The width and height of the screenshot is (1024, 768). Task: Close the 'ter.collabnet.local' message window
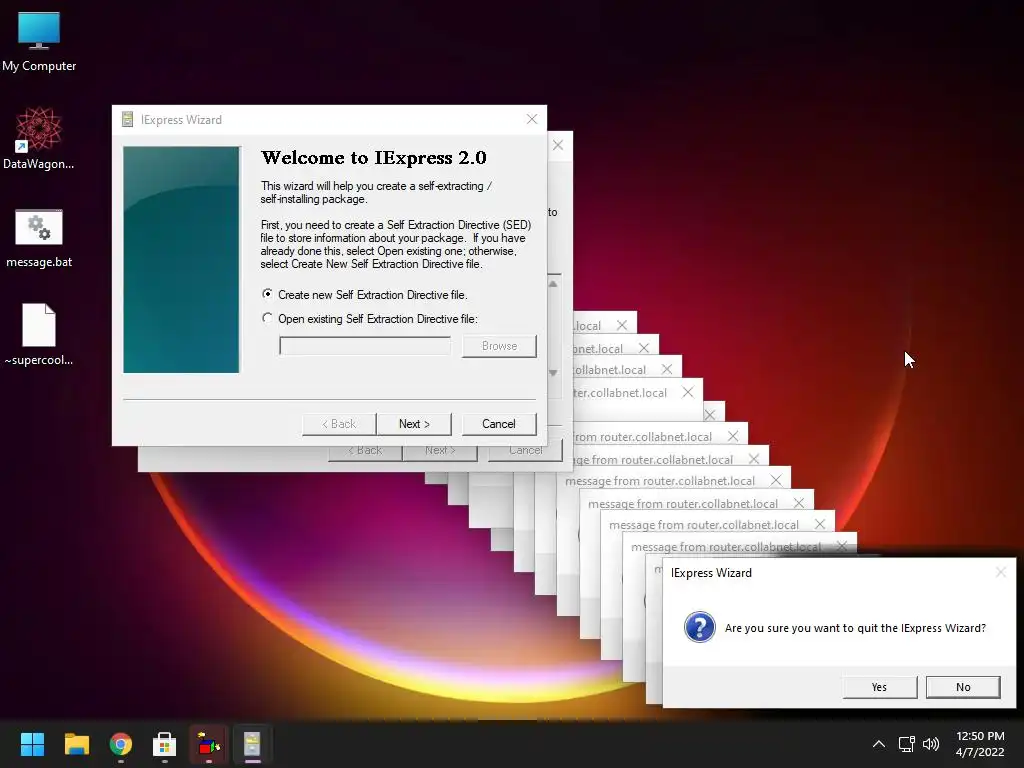point(688,392)
